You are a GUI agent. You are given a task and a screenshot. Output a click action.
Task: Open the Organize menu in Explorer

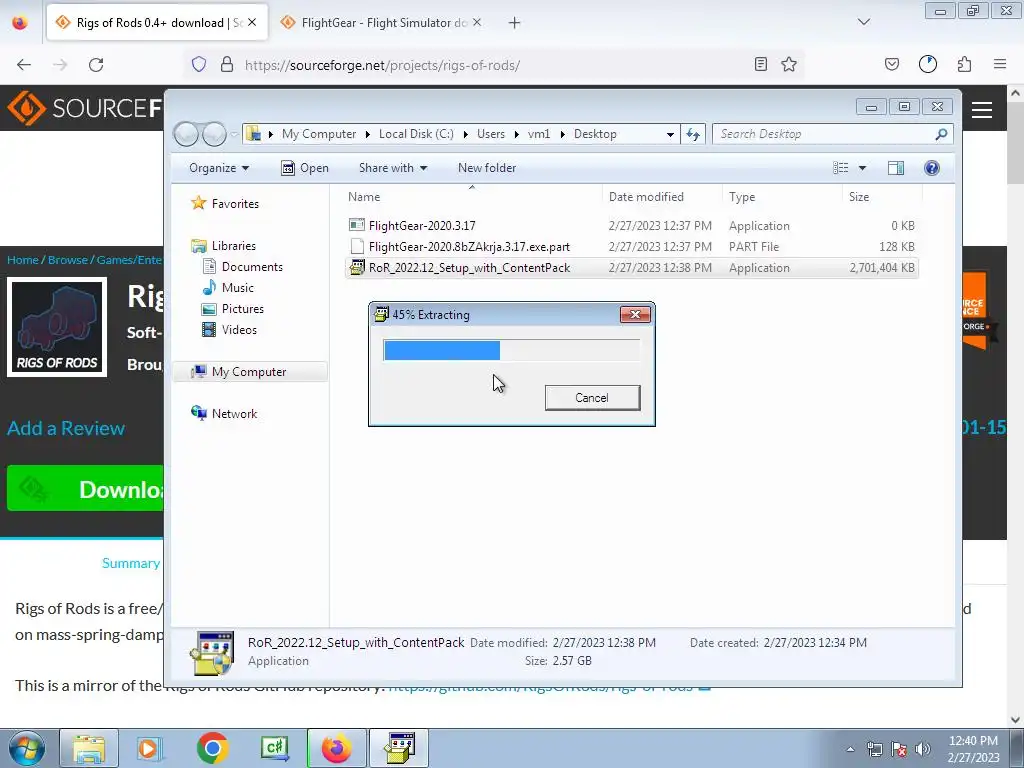point(219,168)
